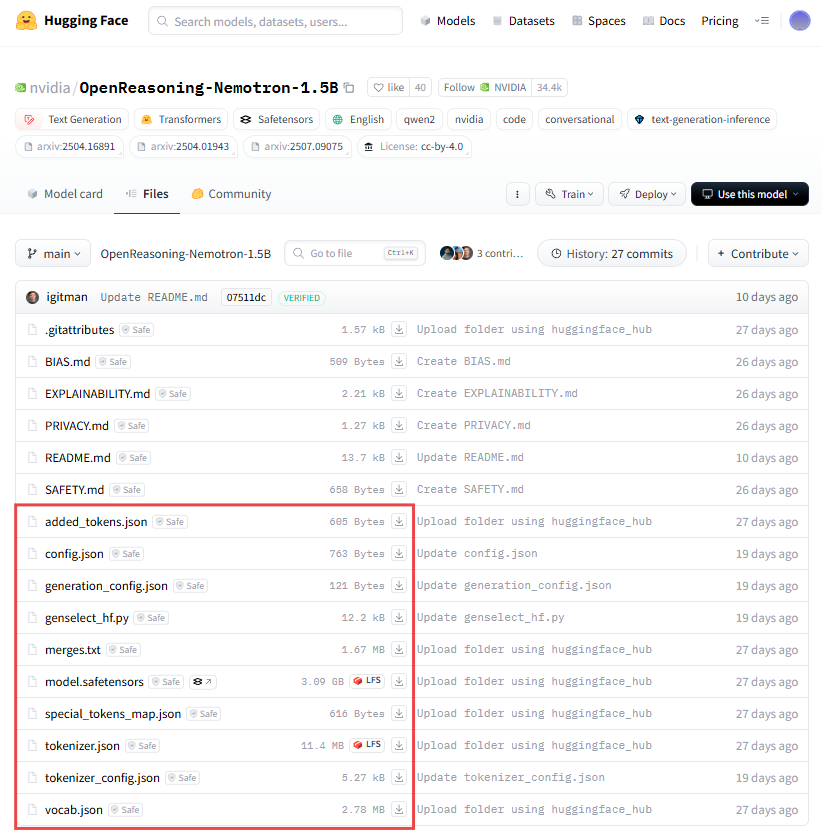
Task: Expand the Deploy dropdown
Action: pos(647,194)
